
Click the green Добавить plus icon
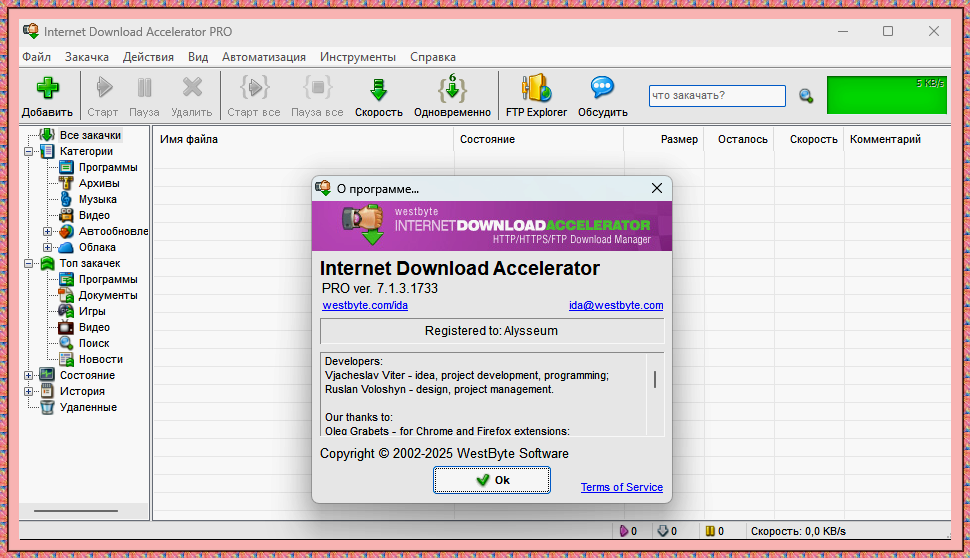tap(47, 88)
